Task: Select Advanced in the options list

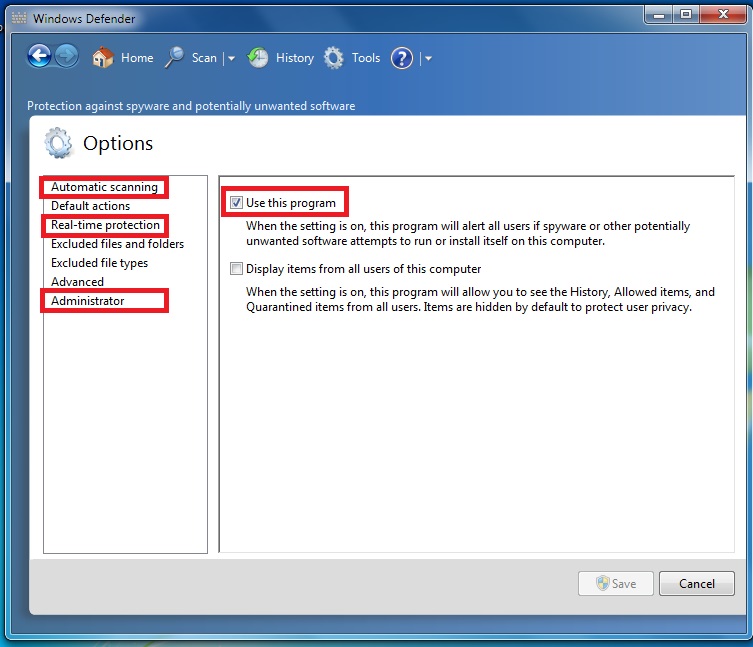Action: [77, 282]
